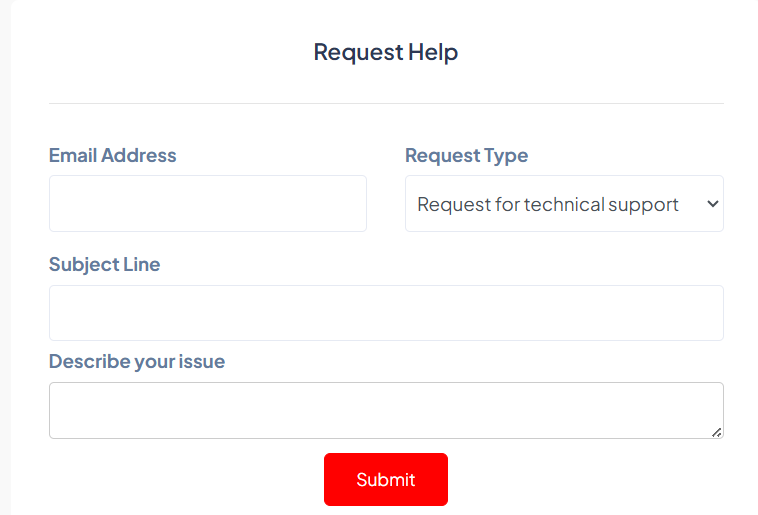Click the "Email Address" field label

(x=112, y=156)
